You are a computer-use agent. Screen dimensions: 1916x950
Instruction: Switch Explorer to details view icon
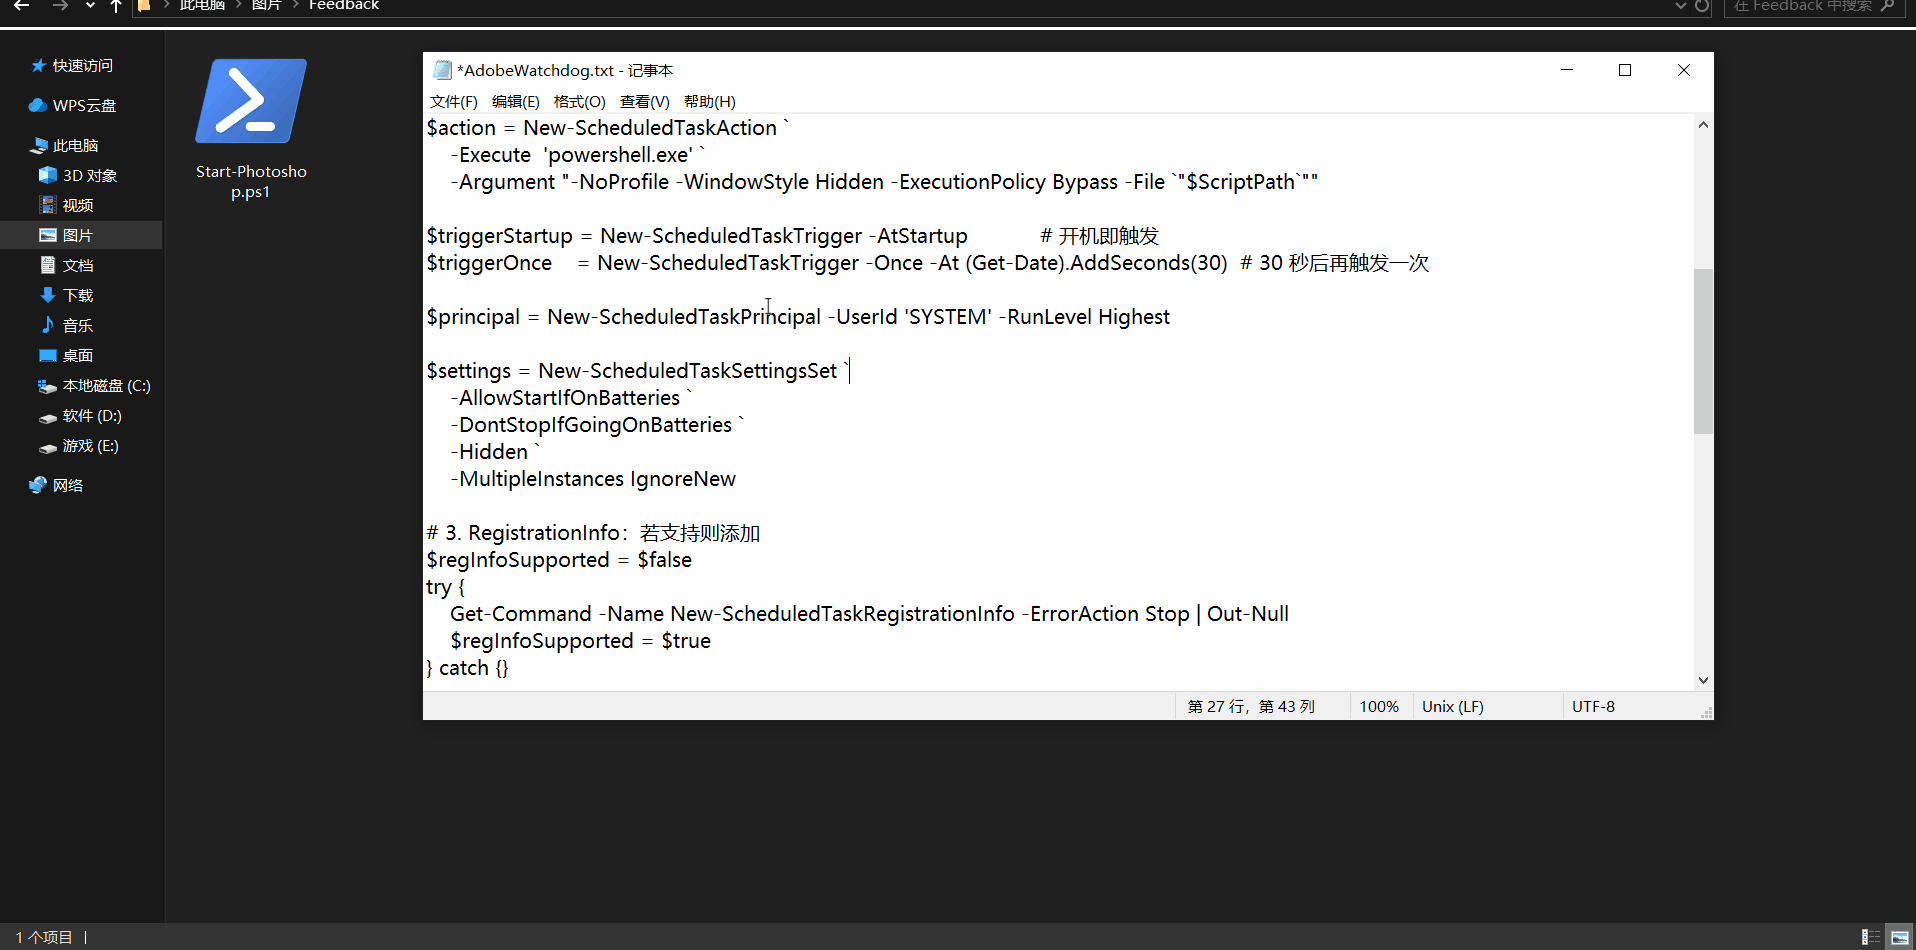pos(1870,937)
